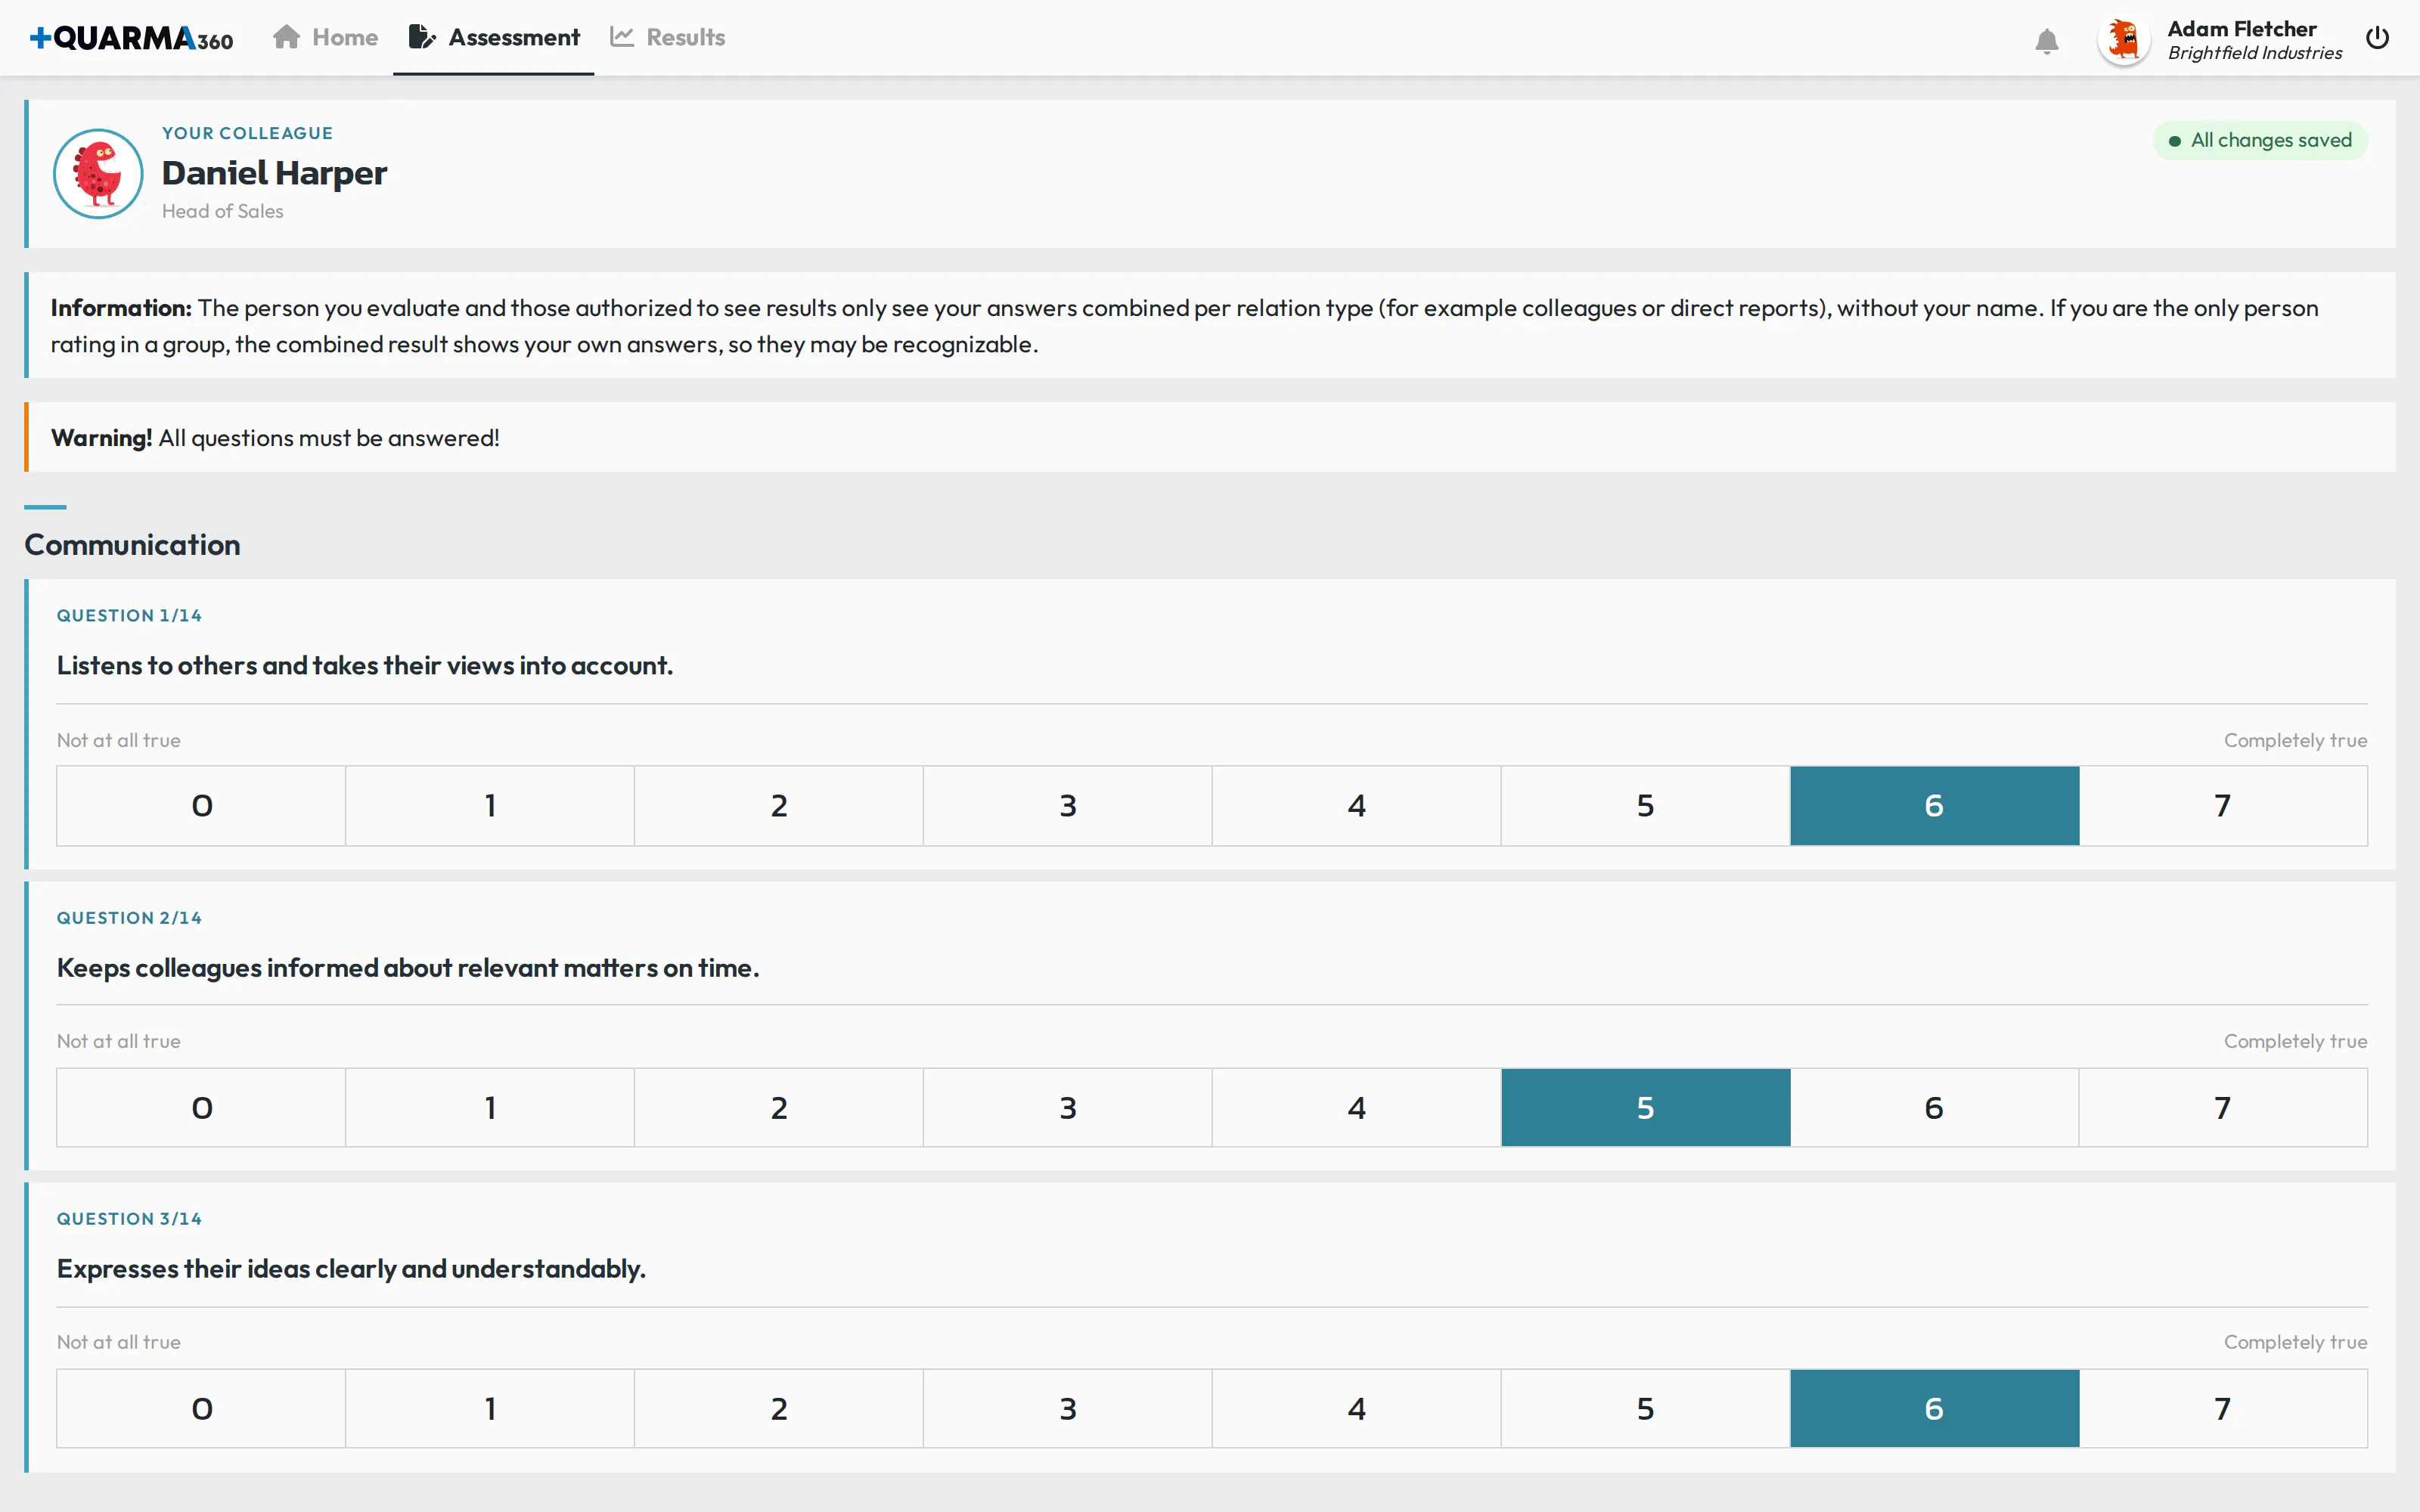Click selected score 6 on Question 1
The height and width of the screenshot is (1512, 2420).
point(1935,806)
